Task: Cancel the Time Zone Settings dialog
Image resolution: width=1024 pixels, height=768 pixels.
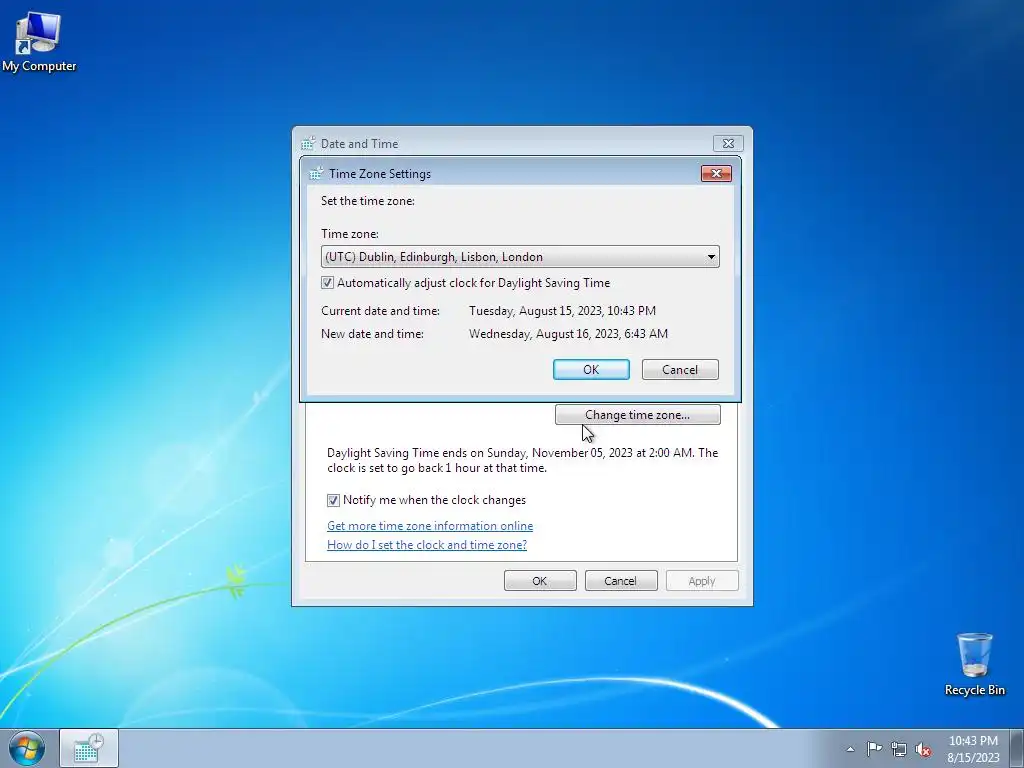Action: pos(680,370)
